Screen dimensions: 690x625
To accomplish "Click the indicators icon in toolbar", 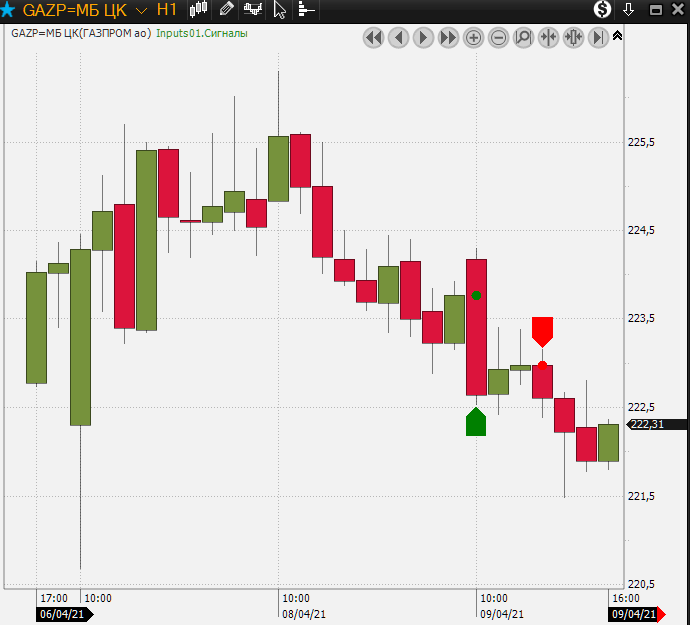I will tap(253, 10).
